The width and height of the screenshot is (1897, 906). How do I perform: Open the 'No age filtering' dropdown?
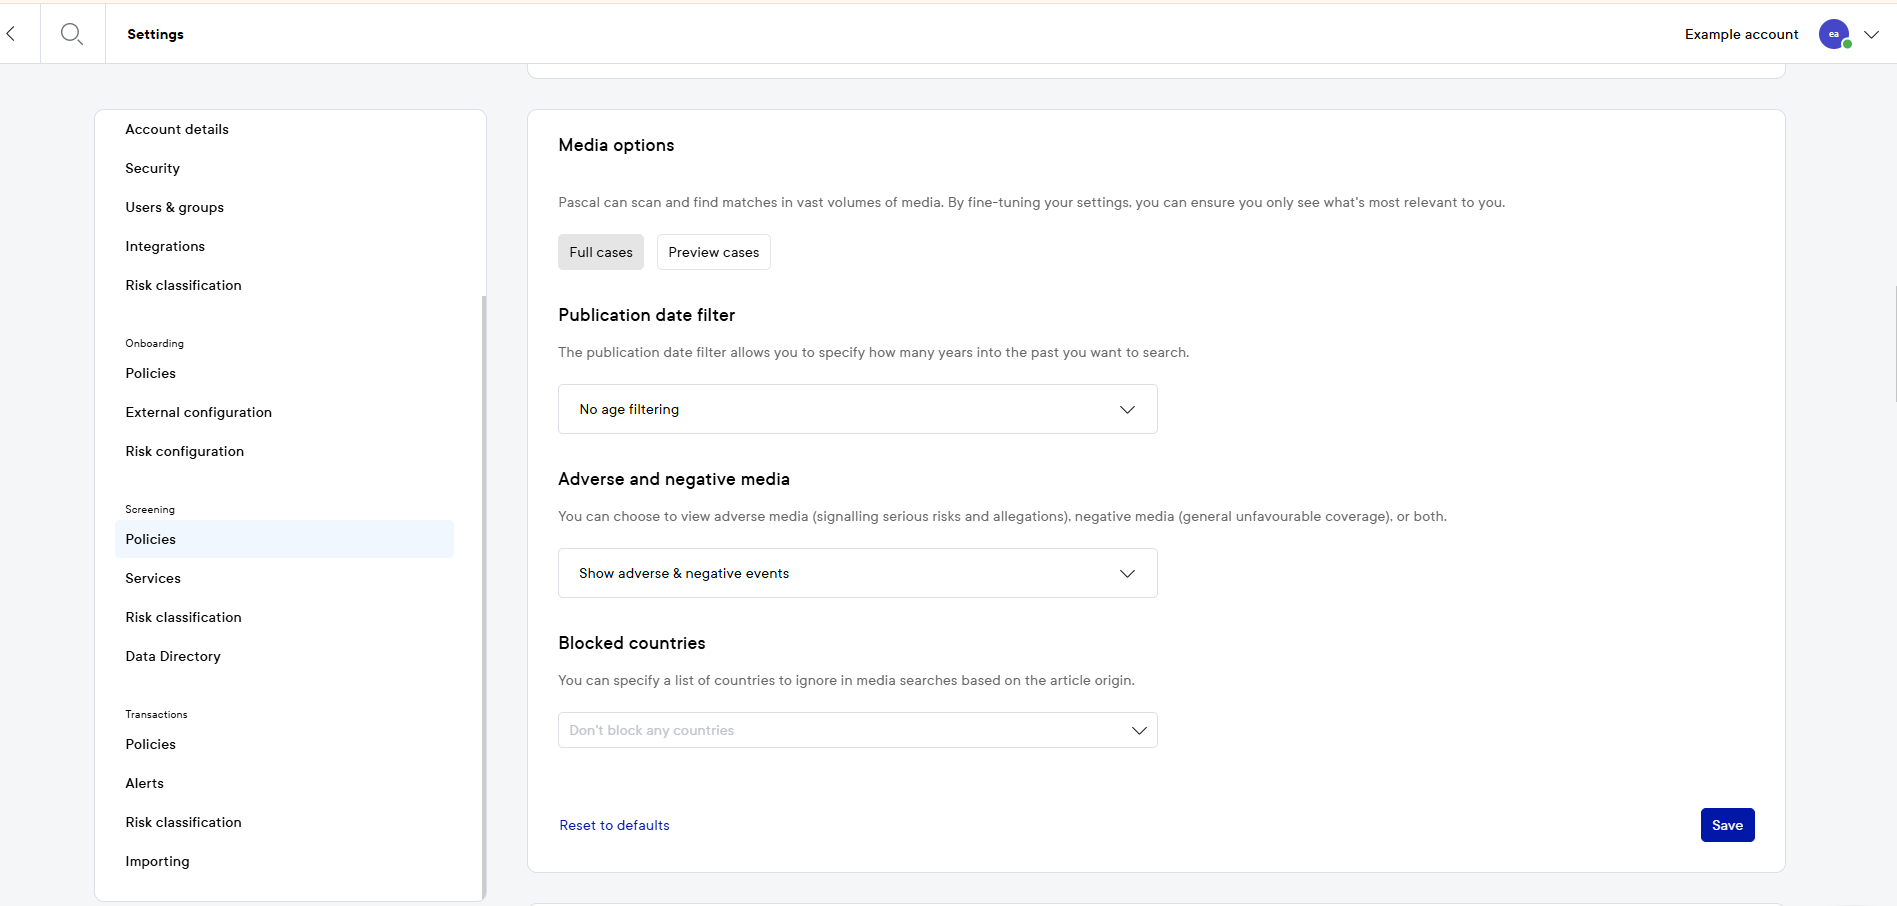858,409
